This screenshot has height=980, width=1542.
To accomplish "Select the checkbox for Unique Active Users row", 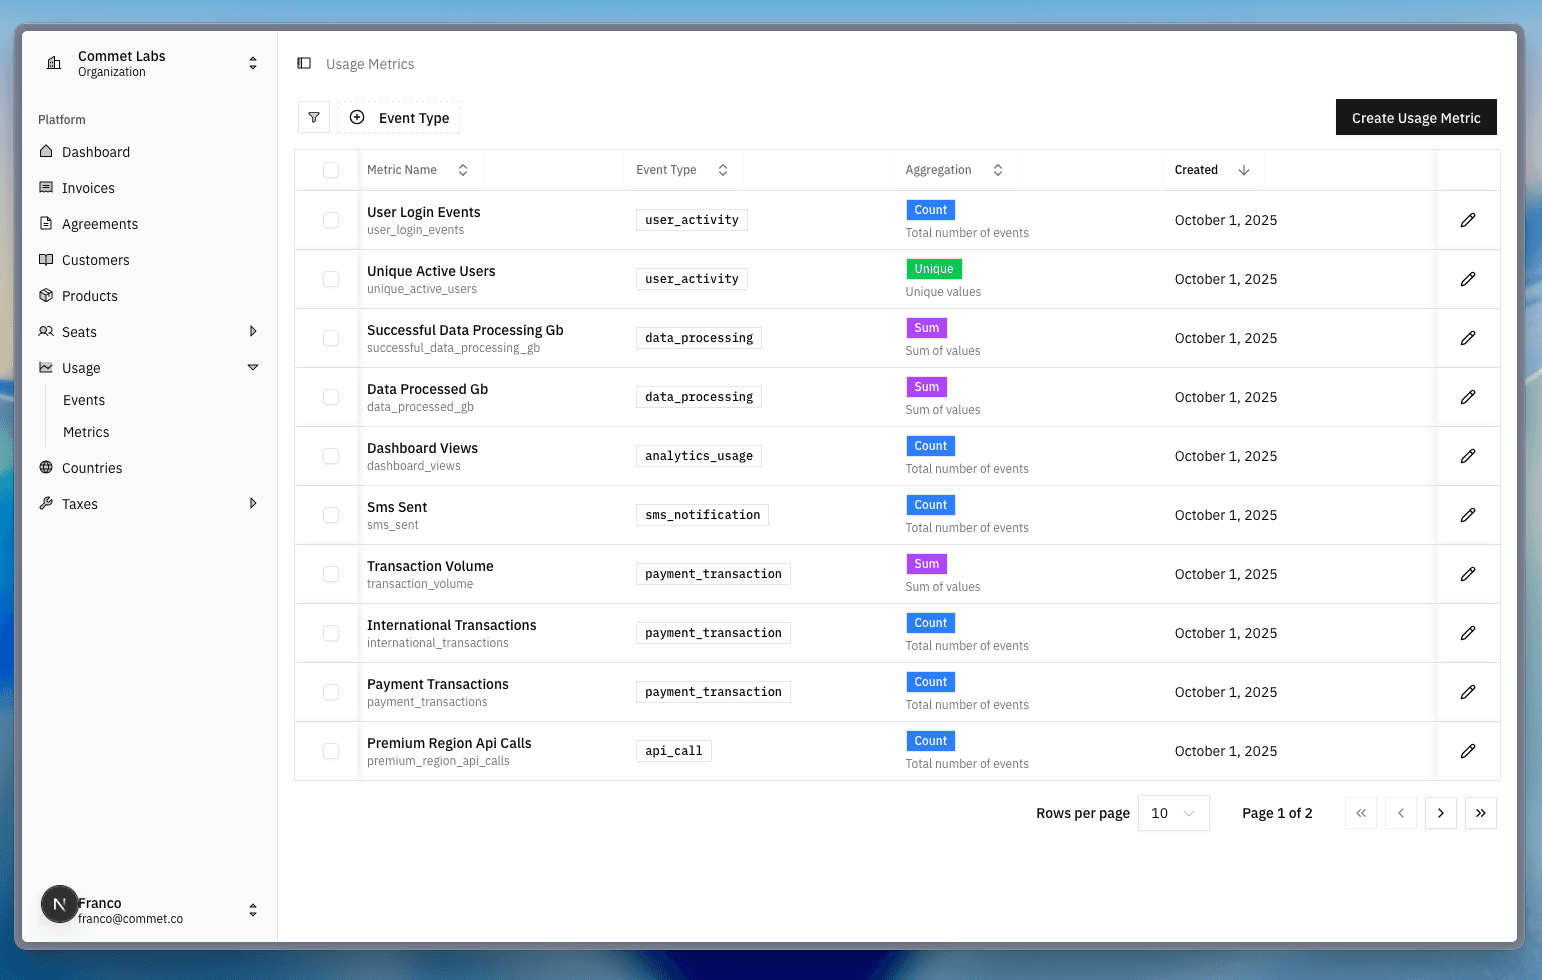I will point(330,278).
